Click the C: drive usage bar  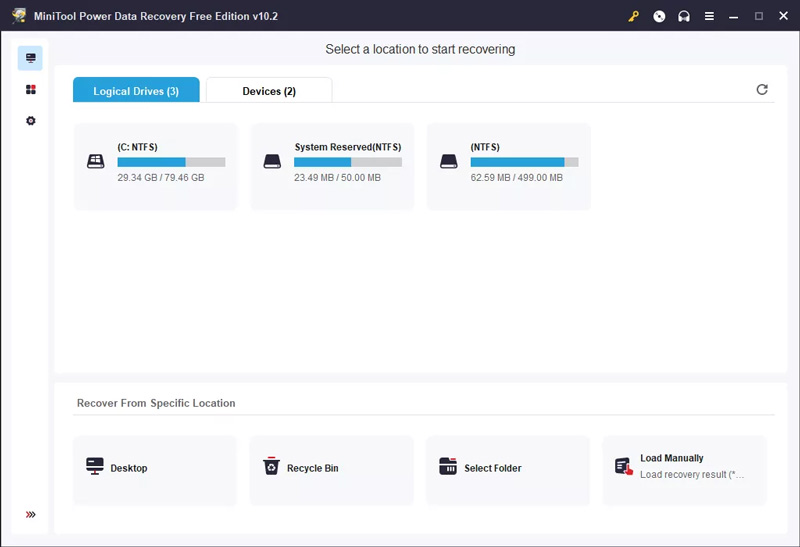(171, 162)
